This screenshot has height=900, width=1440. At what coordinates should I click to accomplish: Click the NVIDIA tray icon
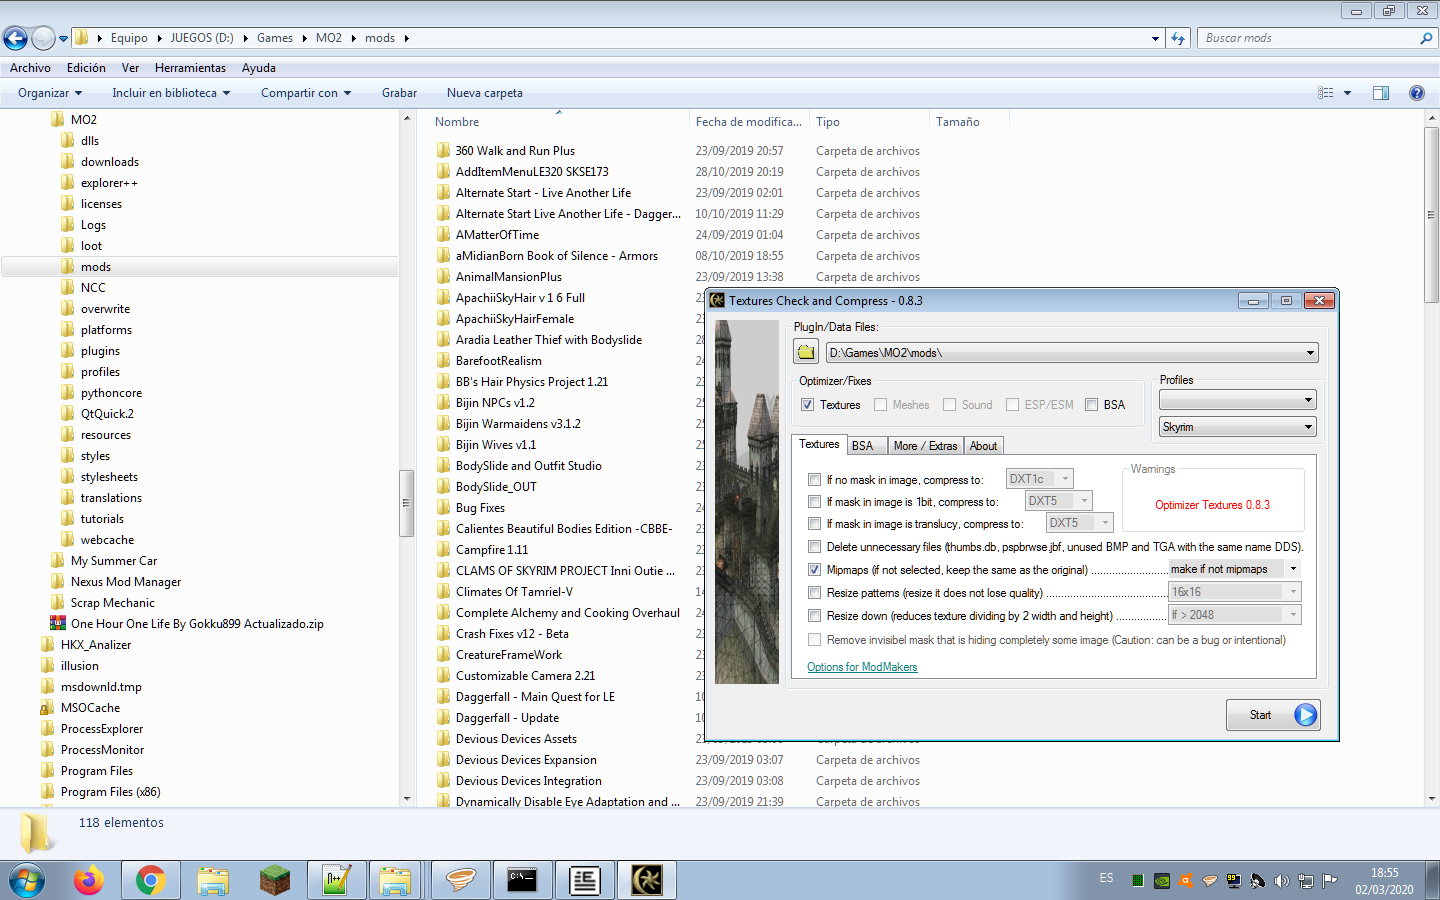click(1161, 881)
